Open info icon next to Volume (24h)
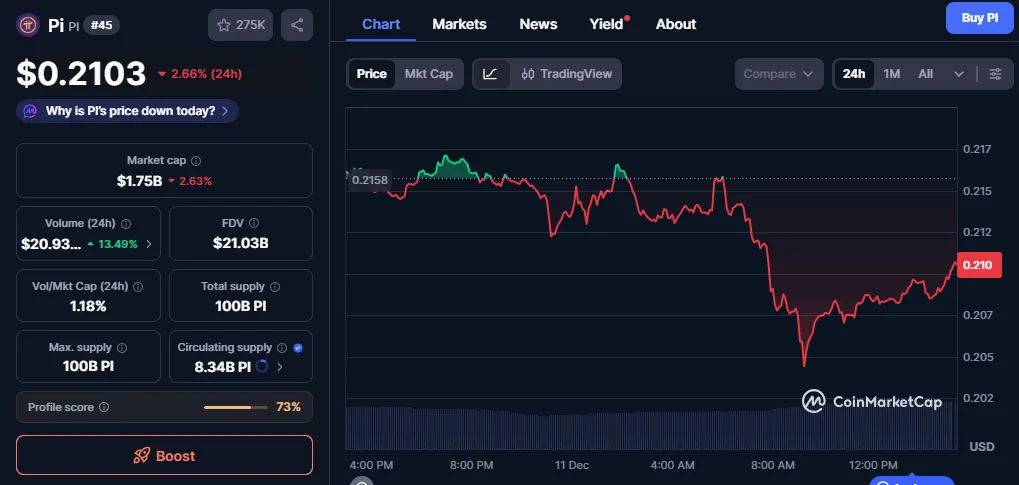1019x485 pixels. tap(126, 224)
